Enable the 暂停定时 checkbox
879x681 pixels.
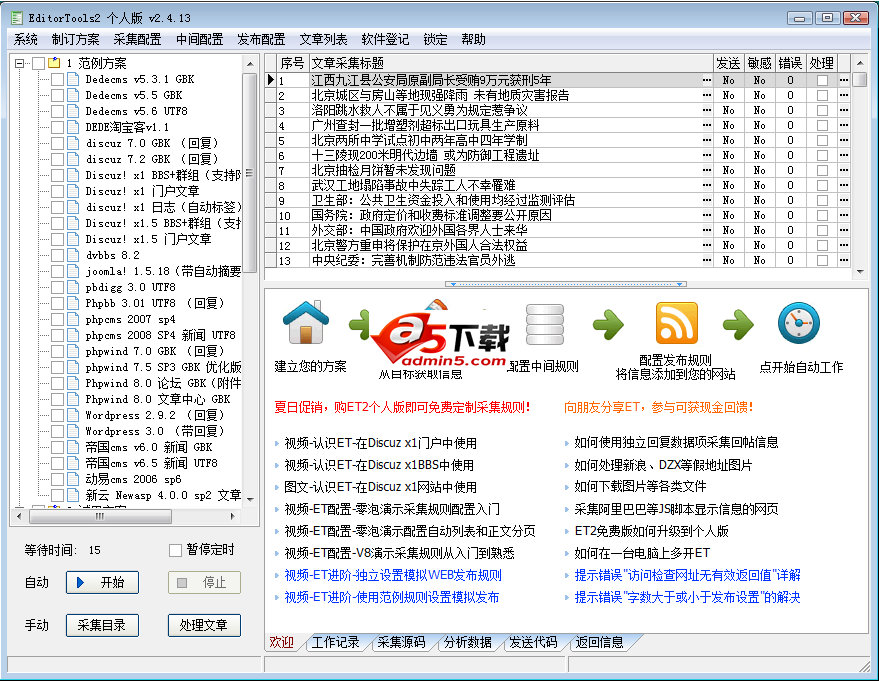[x=176, y=550]
